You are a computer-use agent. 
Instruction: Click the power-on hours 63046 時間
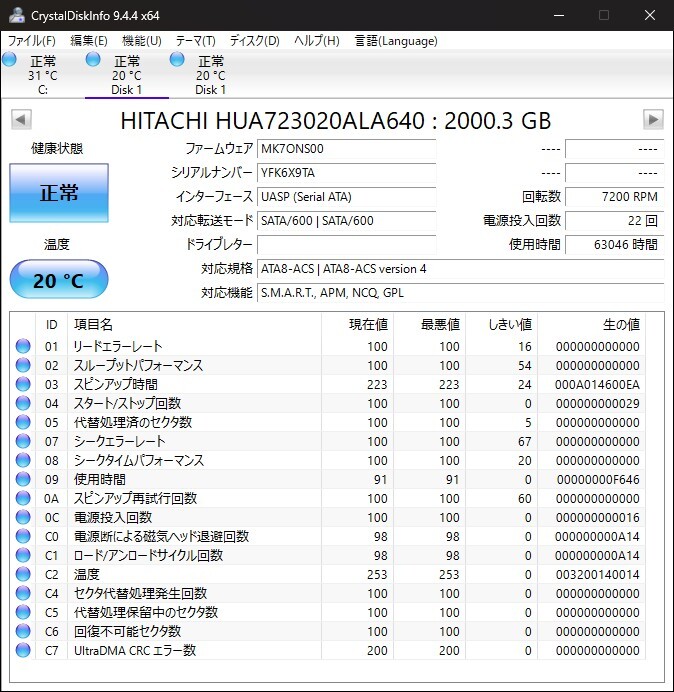(614, 244)
